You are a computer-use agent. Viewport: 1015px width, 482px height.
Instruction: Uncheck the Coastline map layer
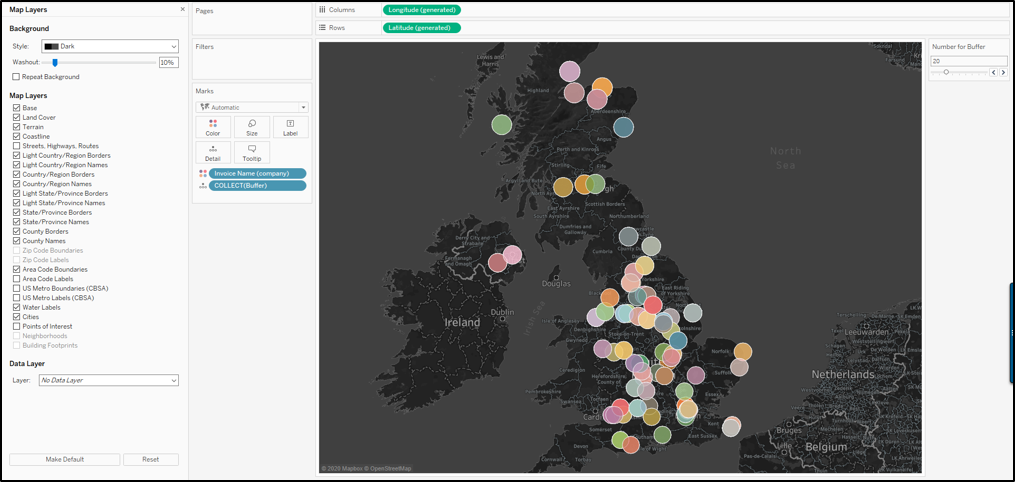[16, 137]
